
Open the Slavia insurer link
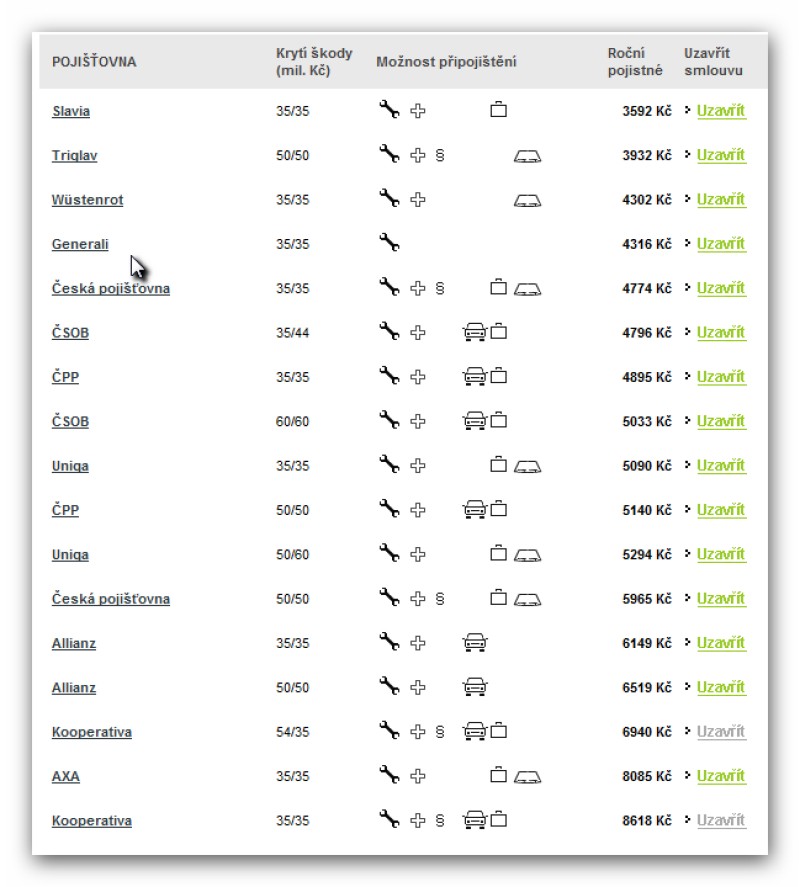(x=71, y=112)
